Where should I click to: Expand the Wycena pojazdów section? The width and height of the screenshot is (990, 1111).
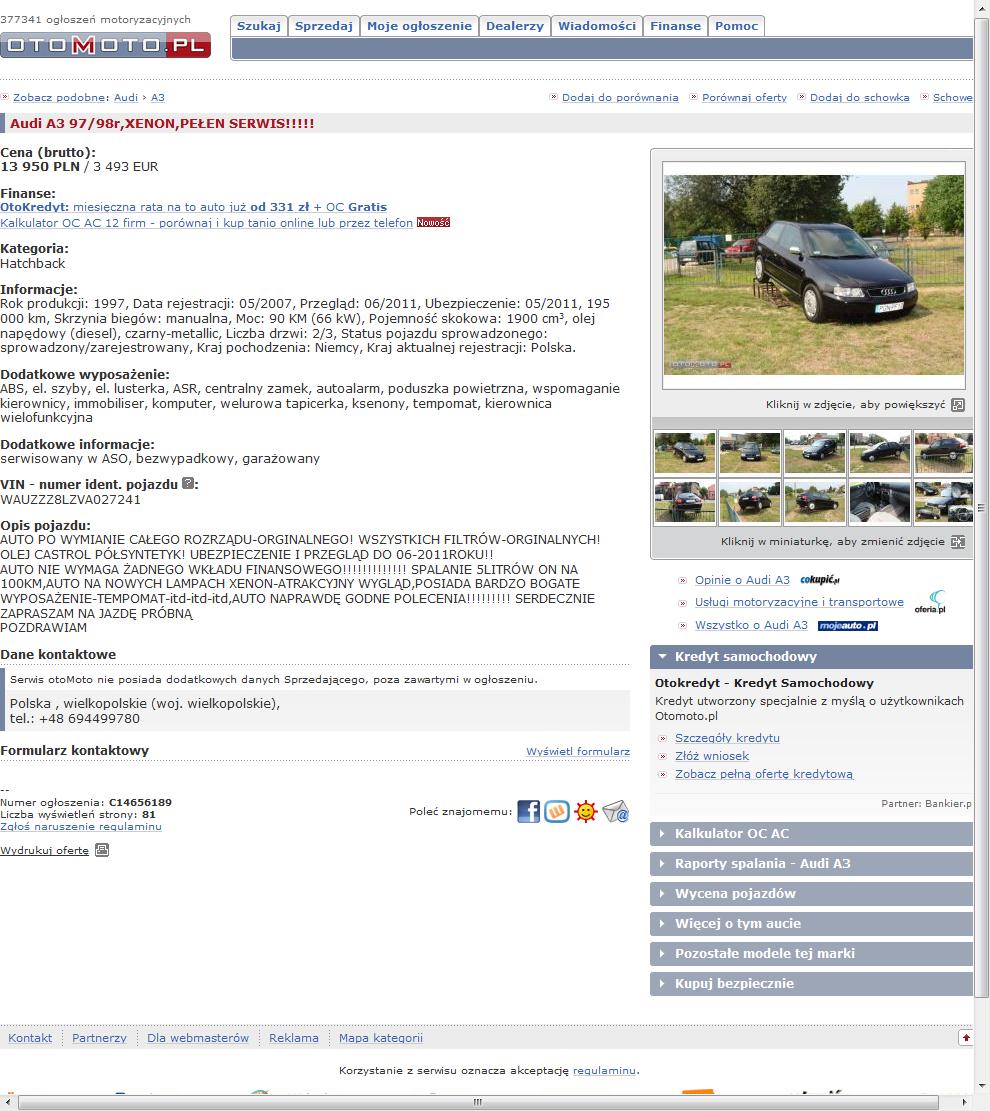coord(811,893)
